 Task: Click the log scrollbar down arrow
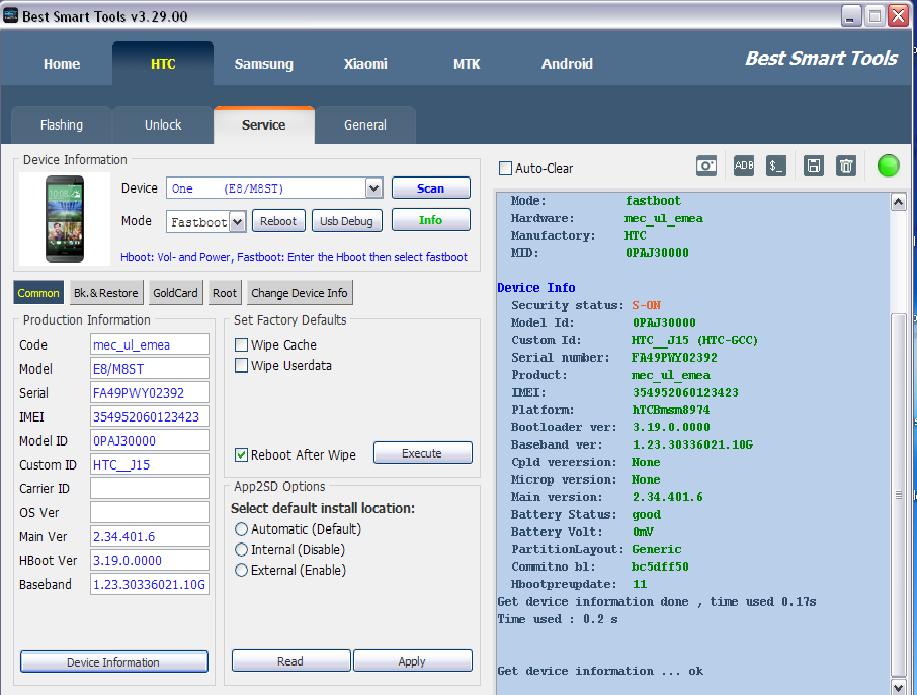click(899, 686)
